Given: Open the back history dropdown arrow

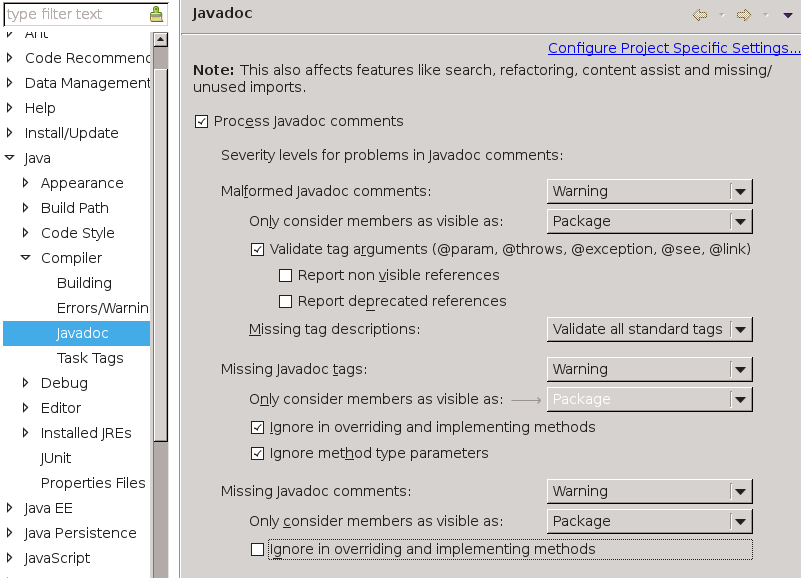Looking at the screenshot, I should coord(722,15).
